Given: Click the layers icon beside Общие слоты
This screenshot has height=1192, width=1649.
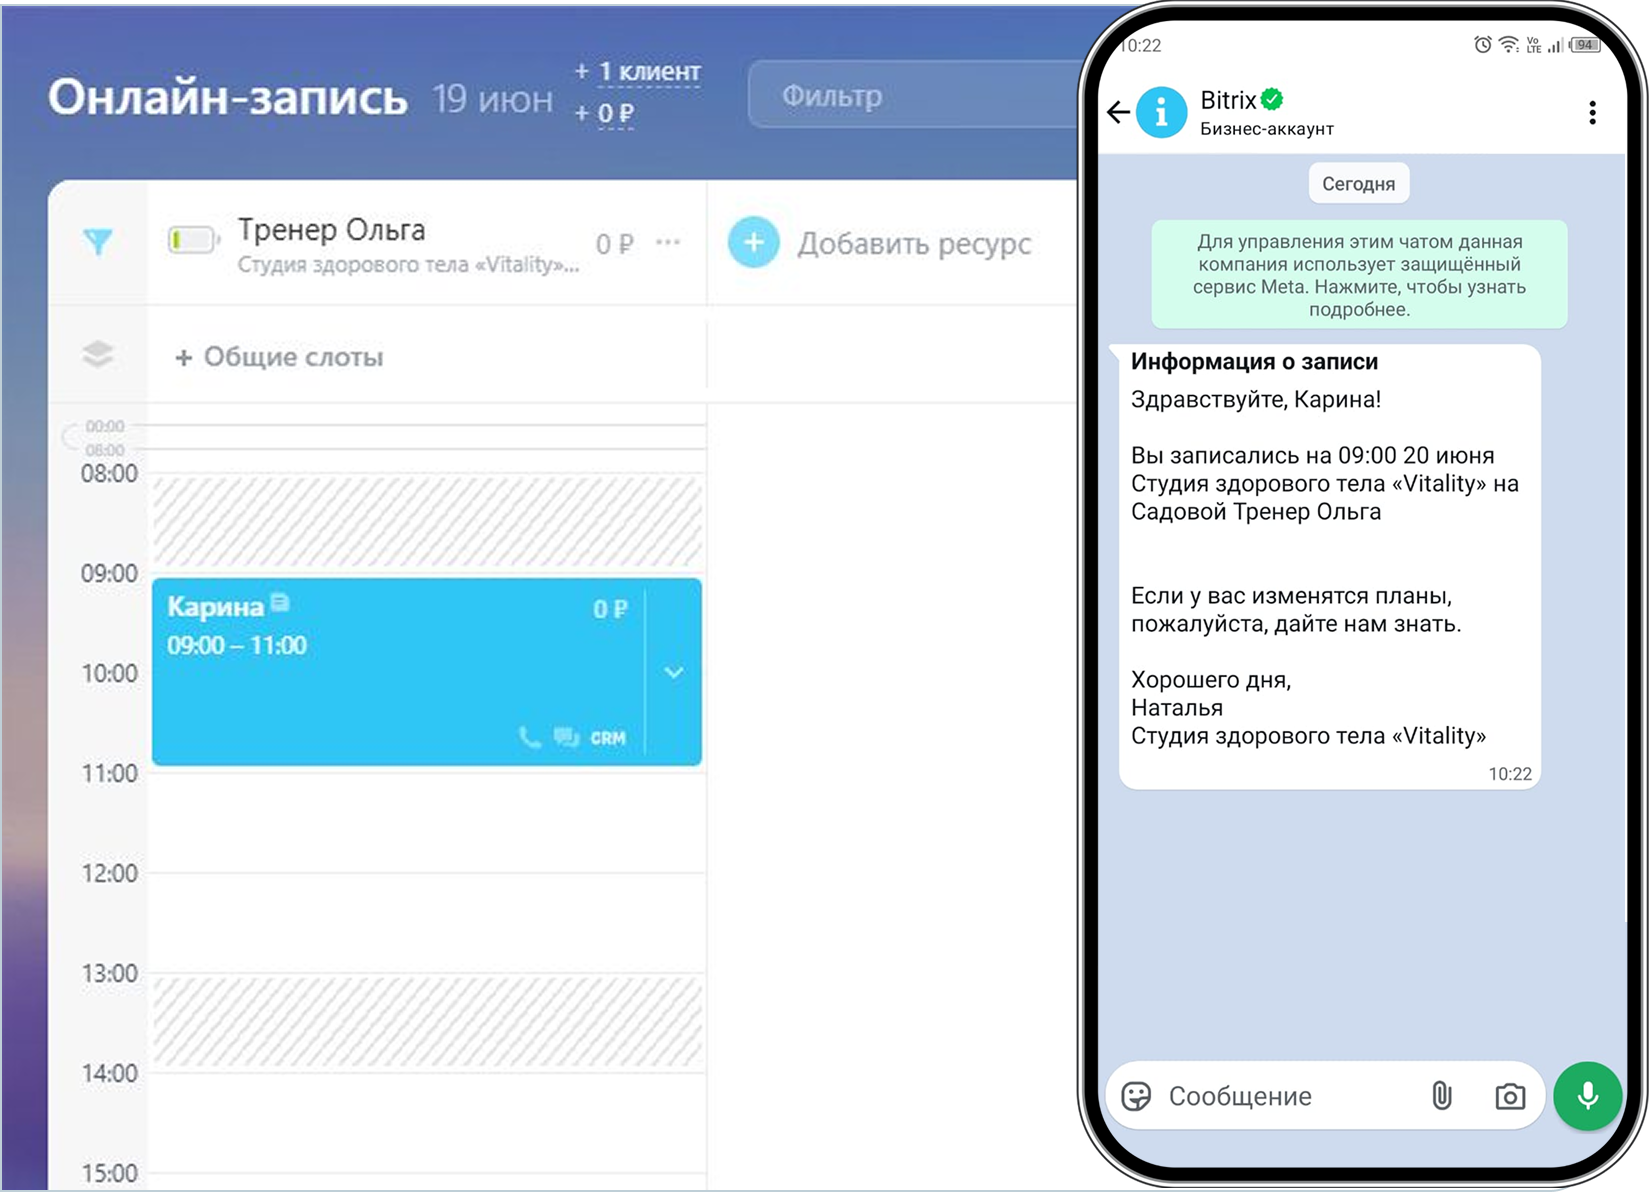Looking at the screenshot, I should (x=98, y=354).
